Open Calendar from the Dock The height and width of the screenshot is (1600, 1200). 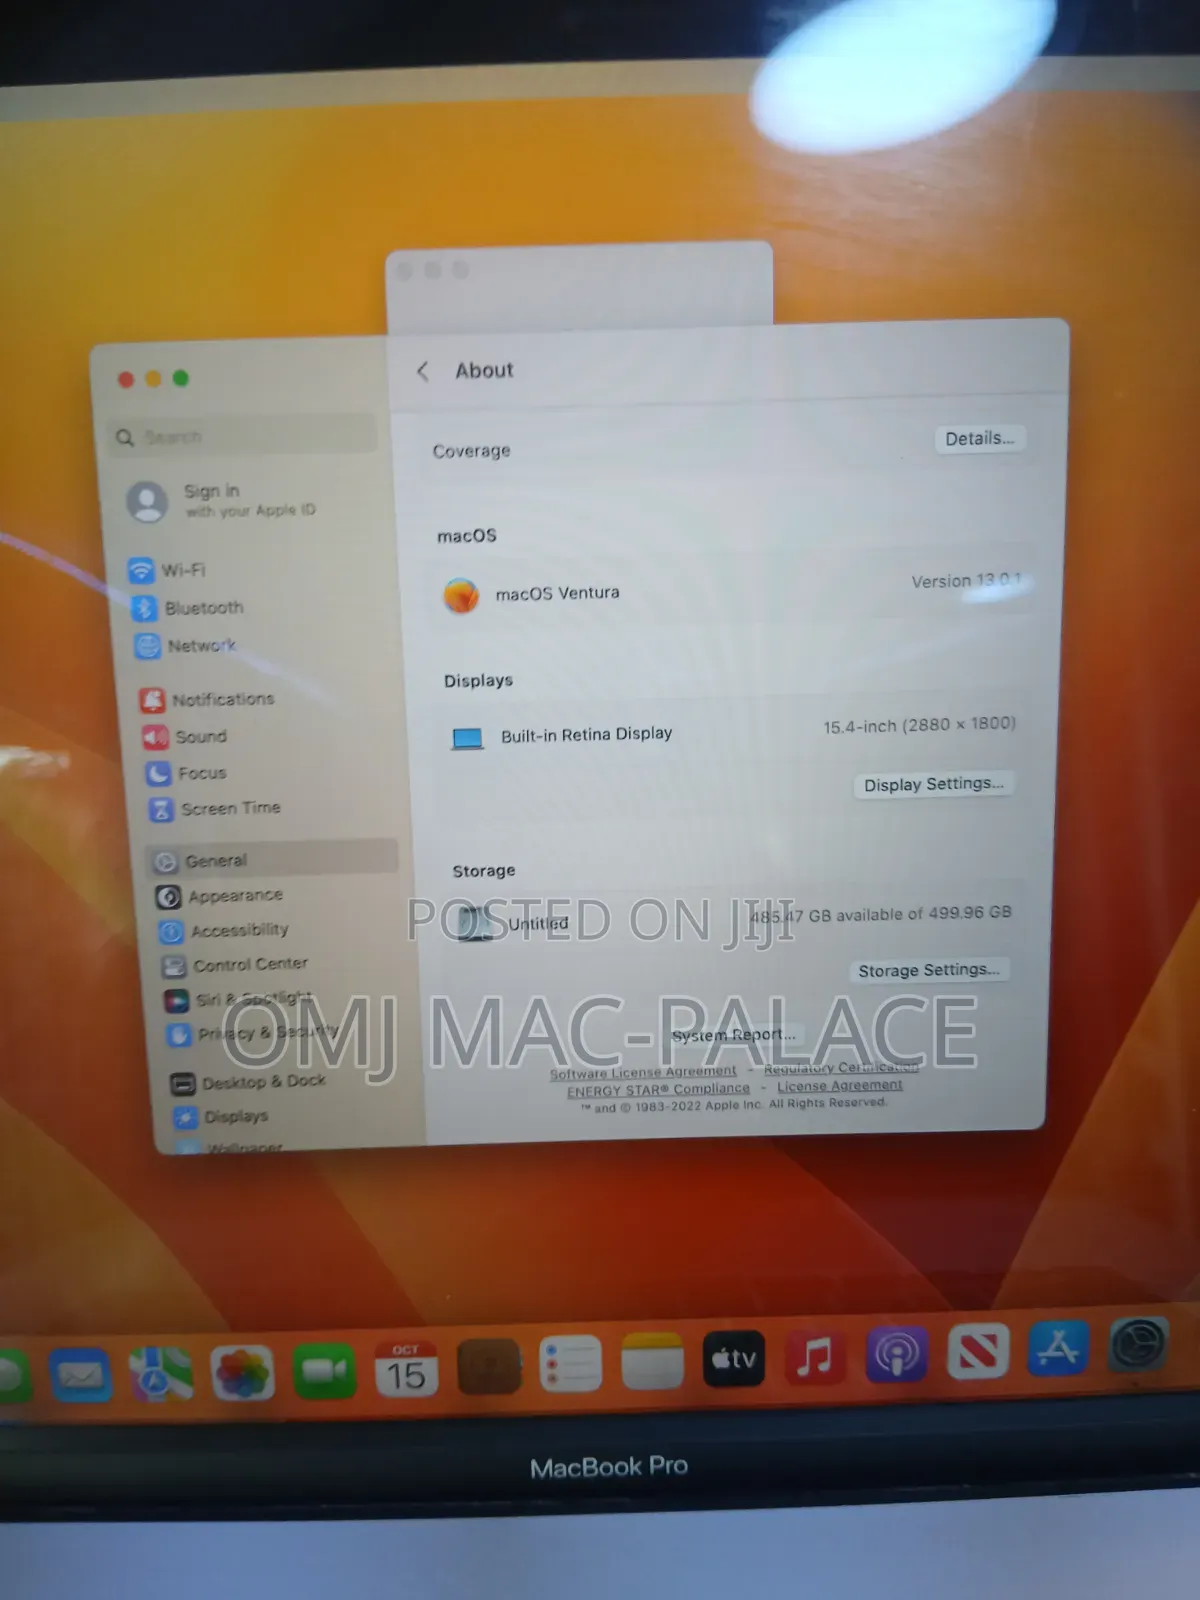(406, 1368)
